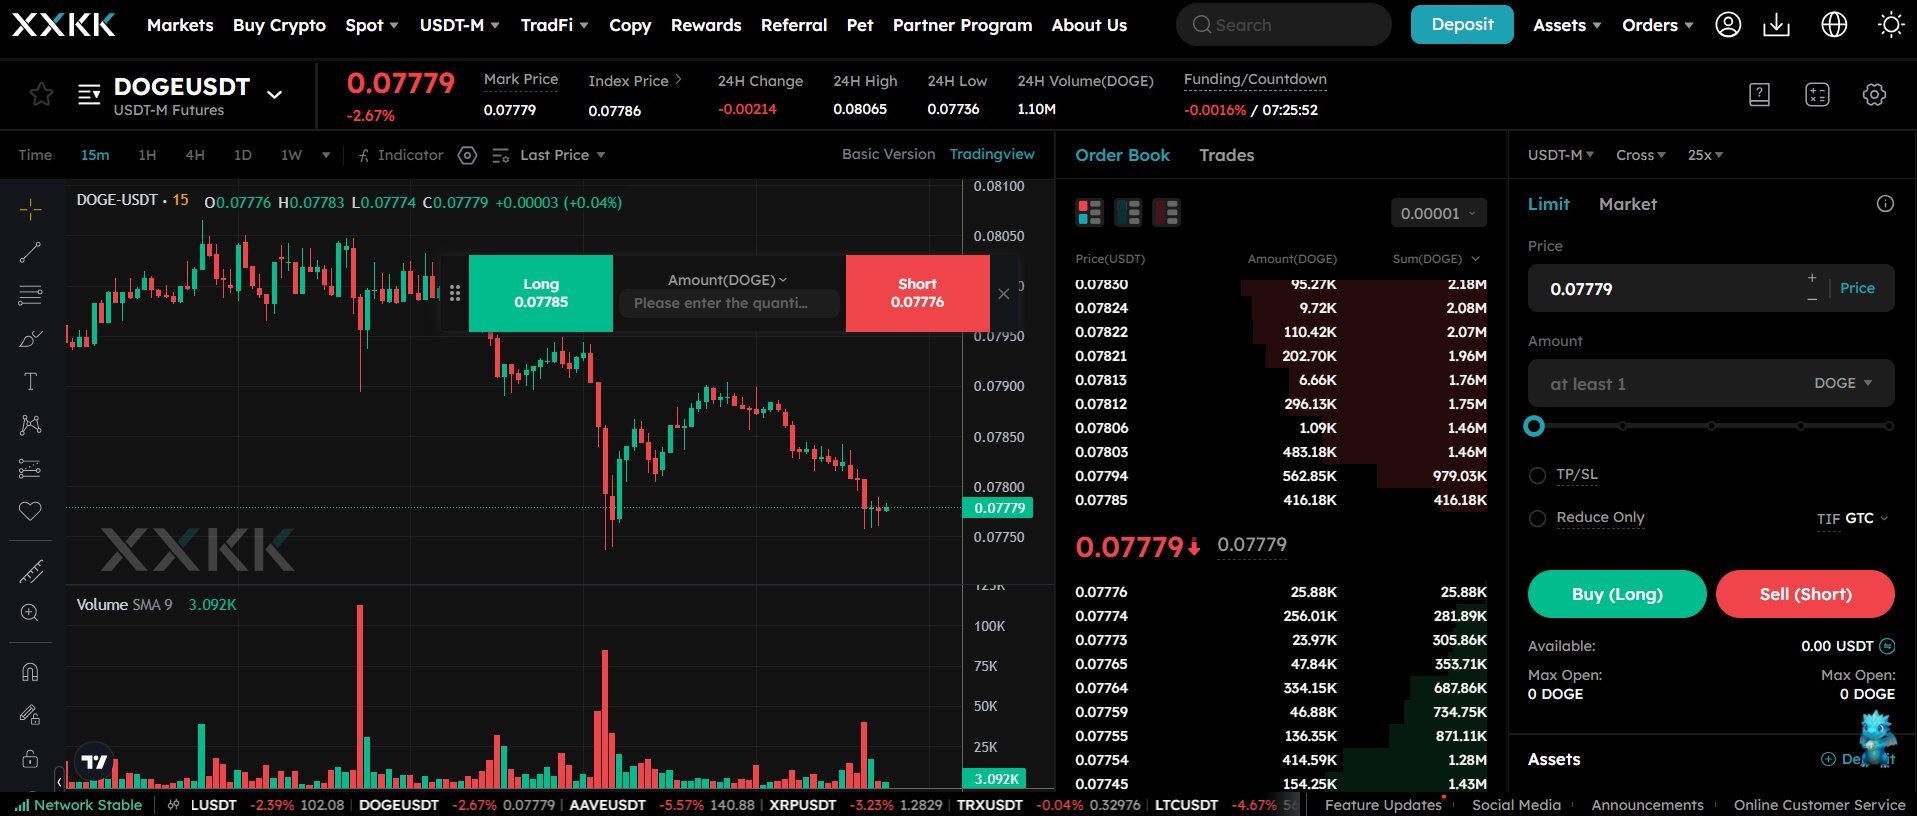Image resolution: width=1917 pixels, height=816 pixels.
Task: Open the app download icon
Action: (x=1777, y=25)
